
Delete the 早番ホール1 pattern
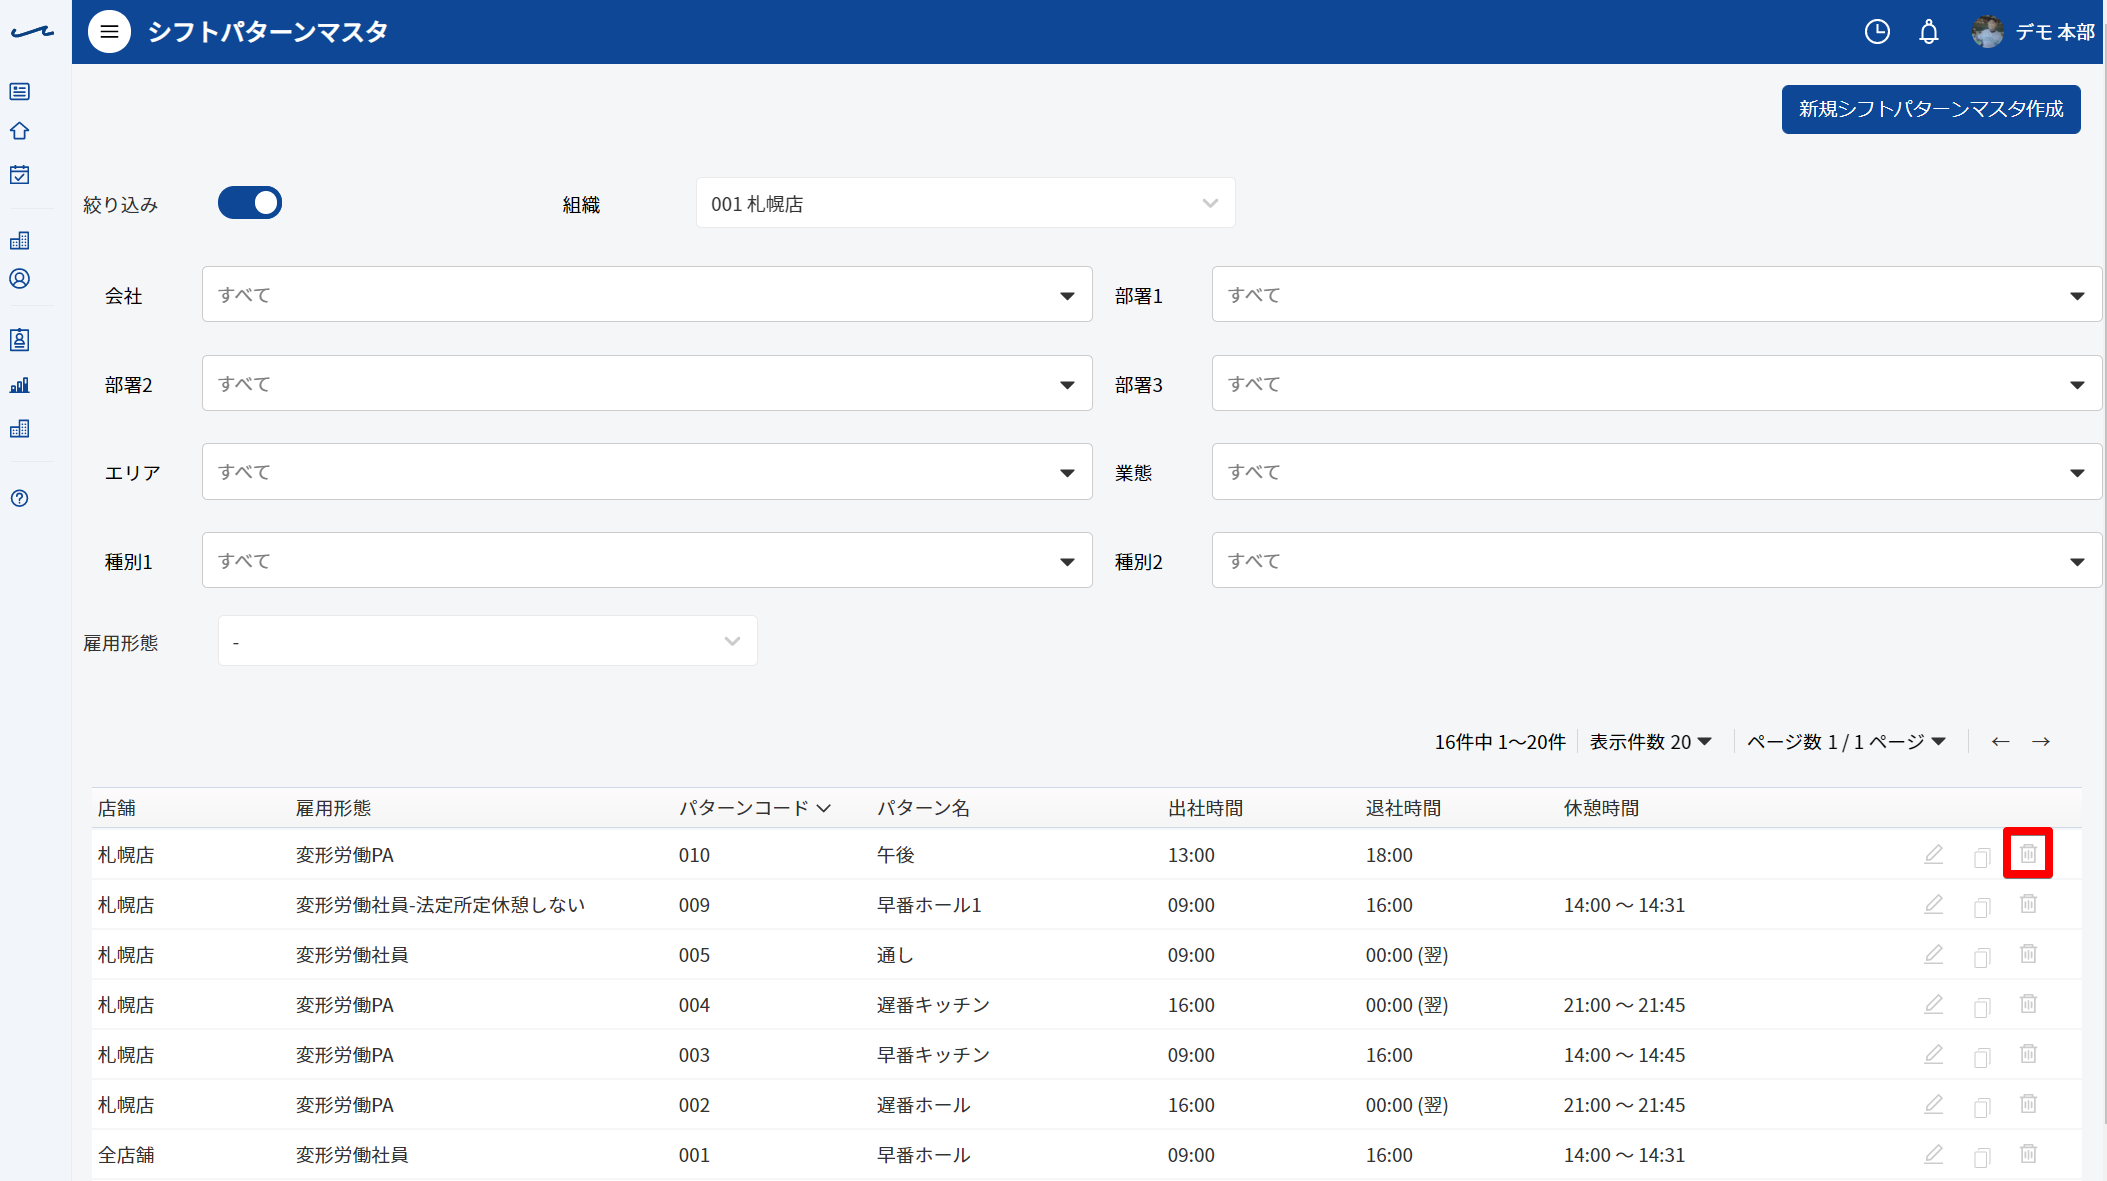2028,904
